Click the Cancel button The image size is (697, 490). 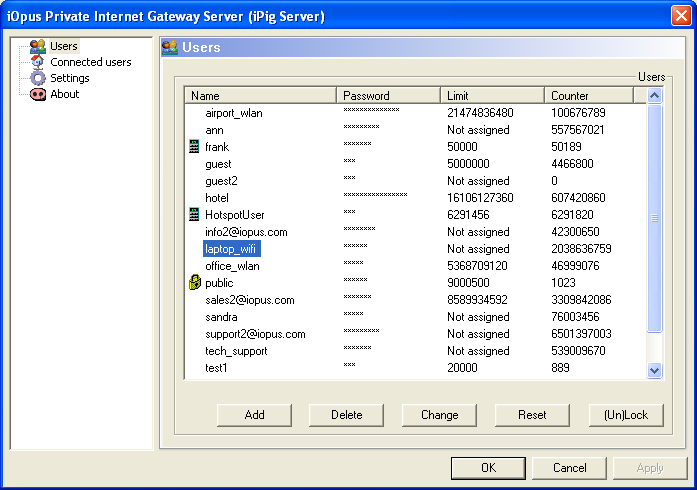pyautogui.click(x=569, y=468)
